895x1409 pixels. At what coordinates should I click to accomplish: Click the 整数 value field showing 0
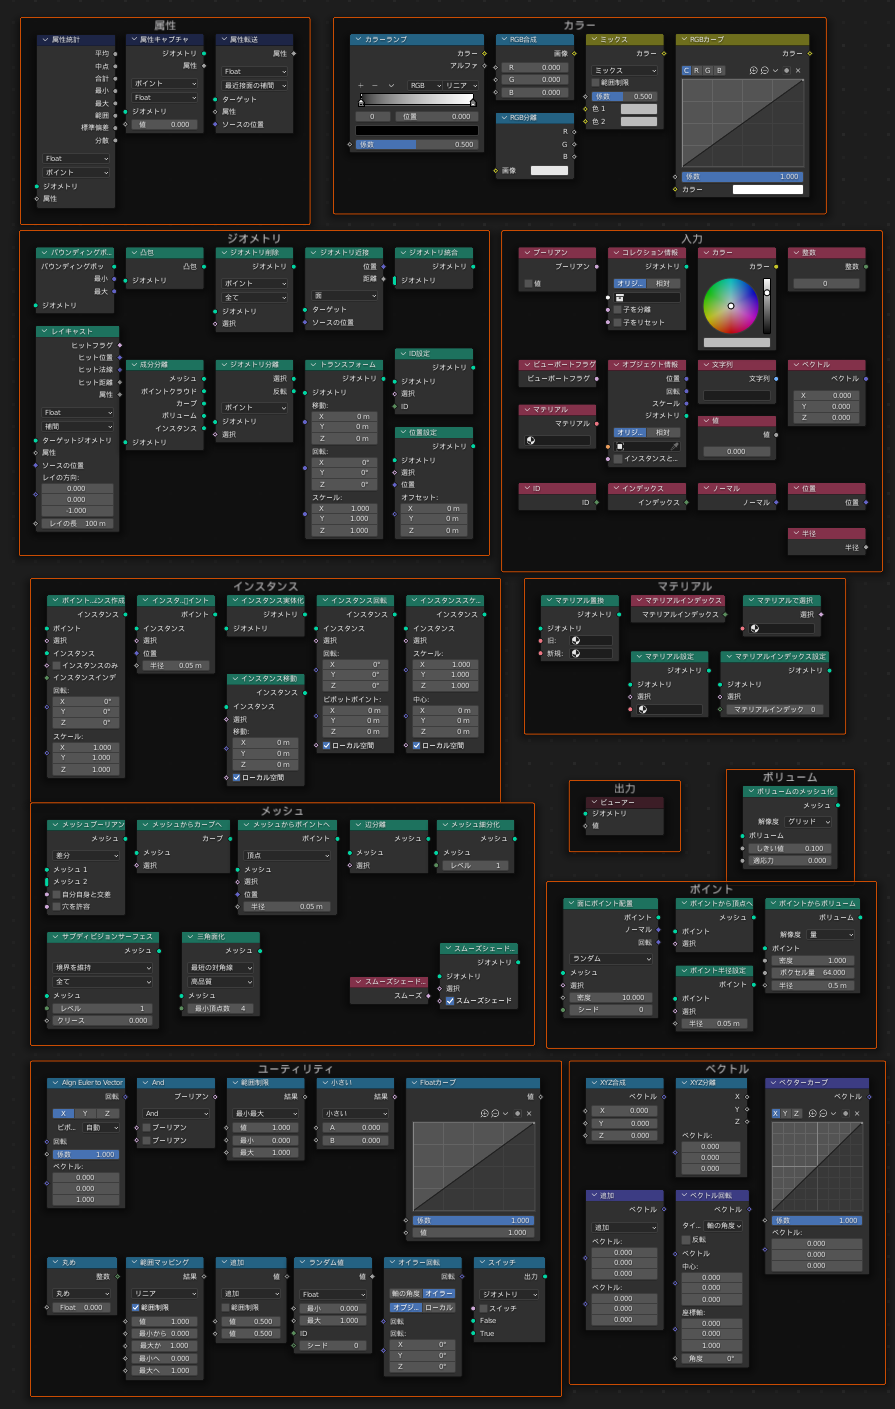(x=826, y=283)
